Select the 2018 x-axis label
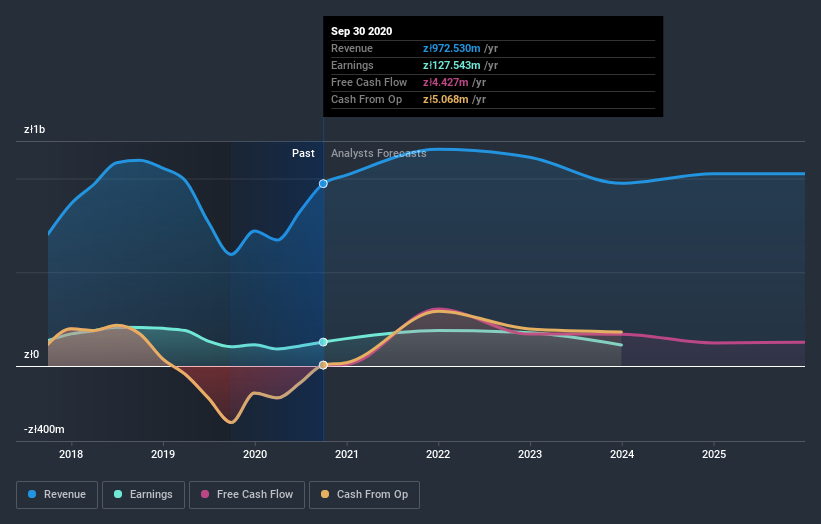 (71, 454)
